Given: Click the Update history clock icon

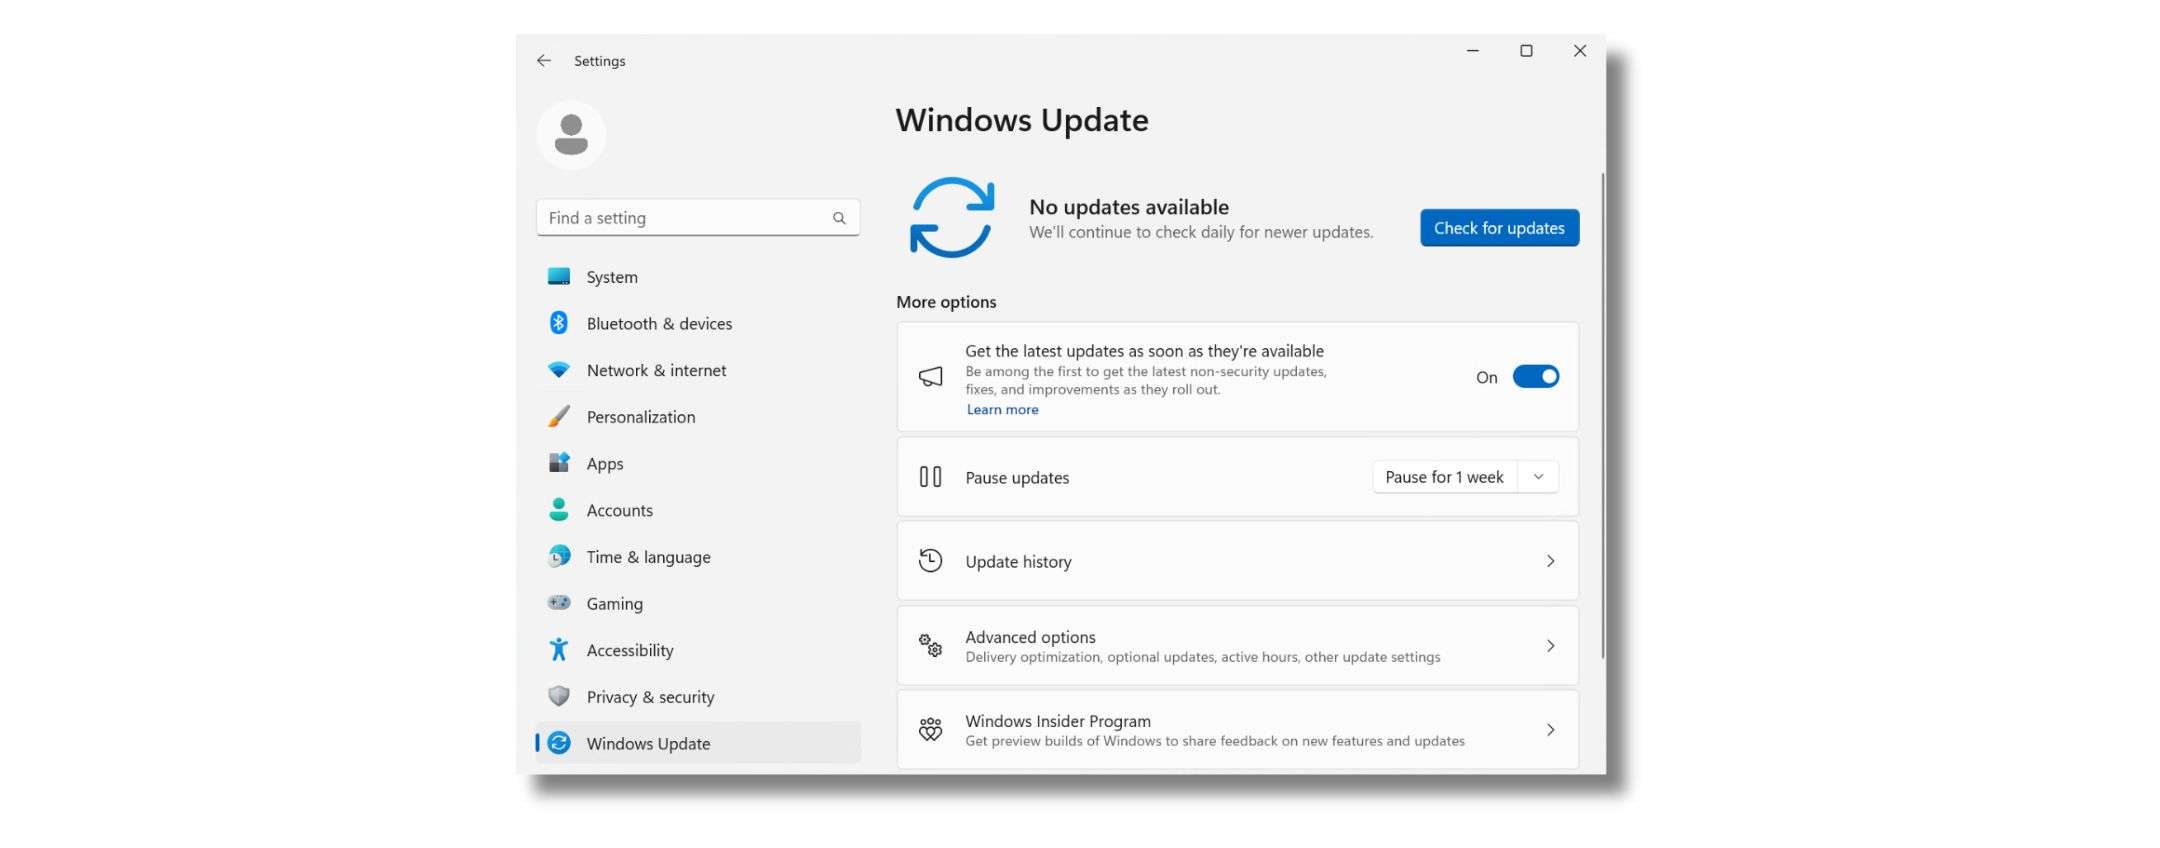Looking at the screenshot, I should (x=930, y=561).
